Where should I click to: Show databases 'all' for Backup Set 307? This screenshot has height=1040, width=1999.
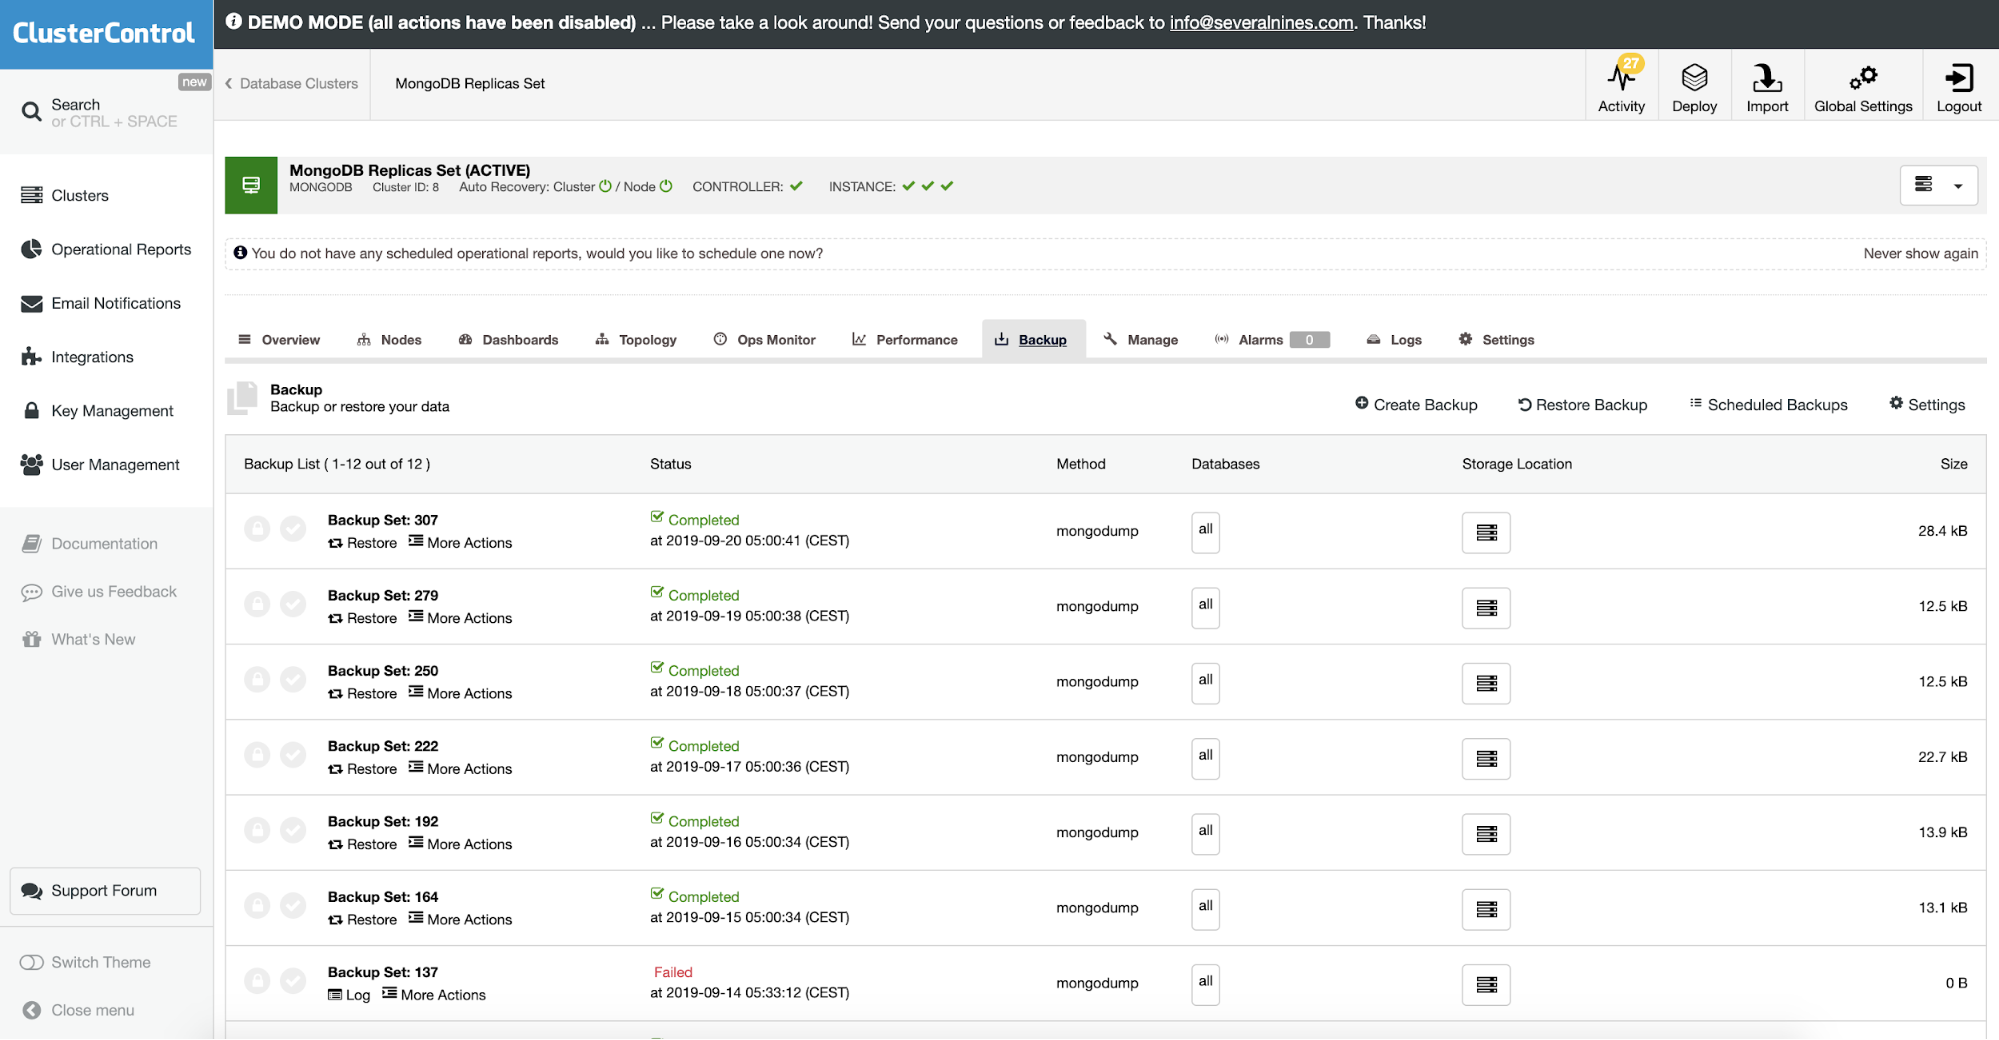click(1205, 531)
